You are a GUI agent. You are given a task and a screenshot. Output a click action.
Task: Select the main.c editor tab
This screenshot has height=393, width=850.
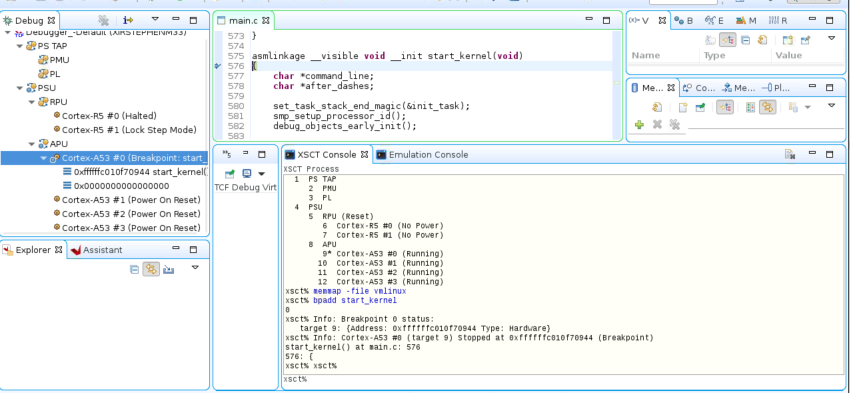tap(243, 21)
